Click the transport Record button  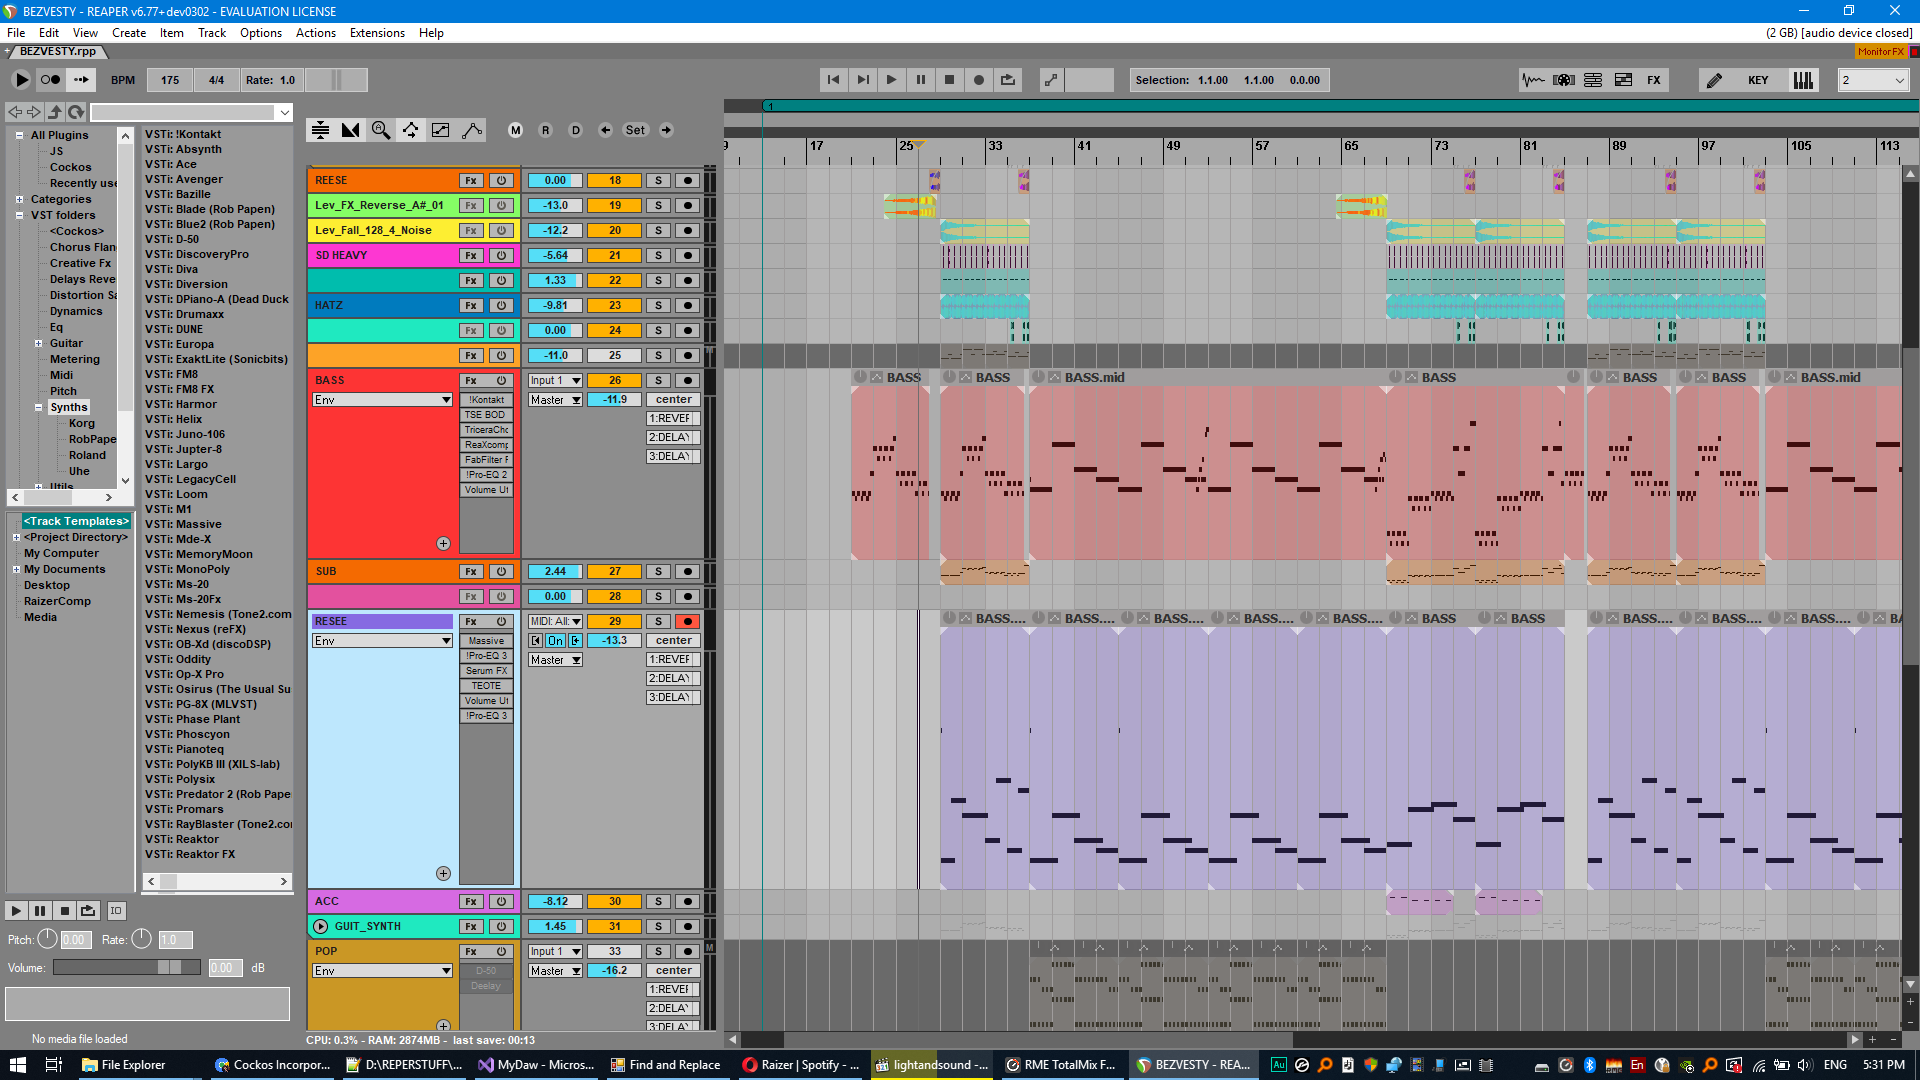pos(978,80)
